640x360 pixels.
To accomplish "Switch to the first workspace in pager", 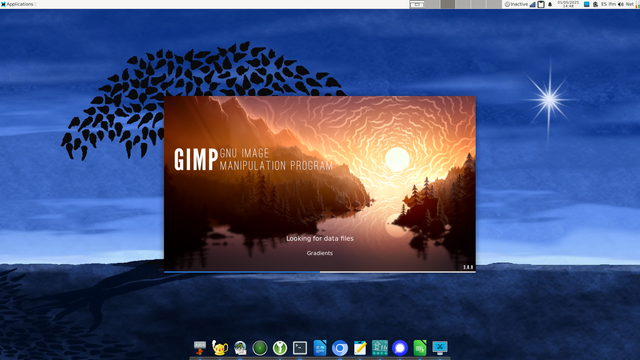I will click(417, 4).
